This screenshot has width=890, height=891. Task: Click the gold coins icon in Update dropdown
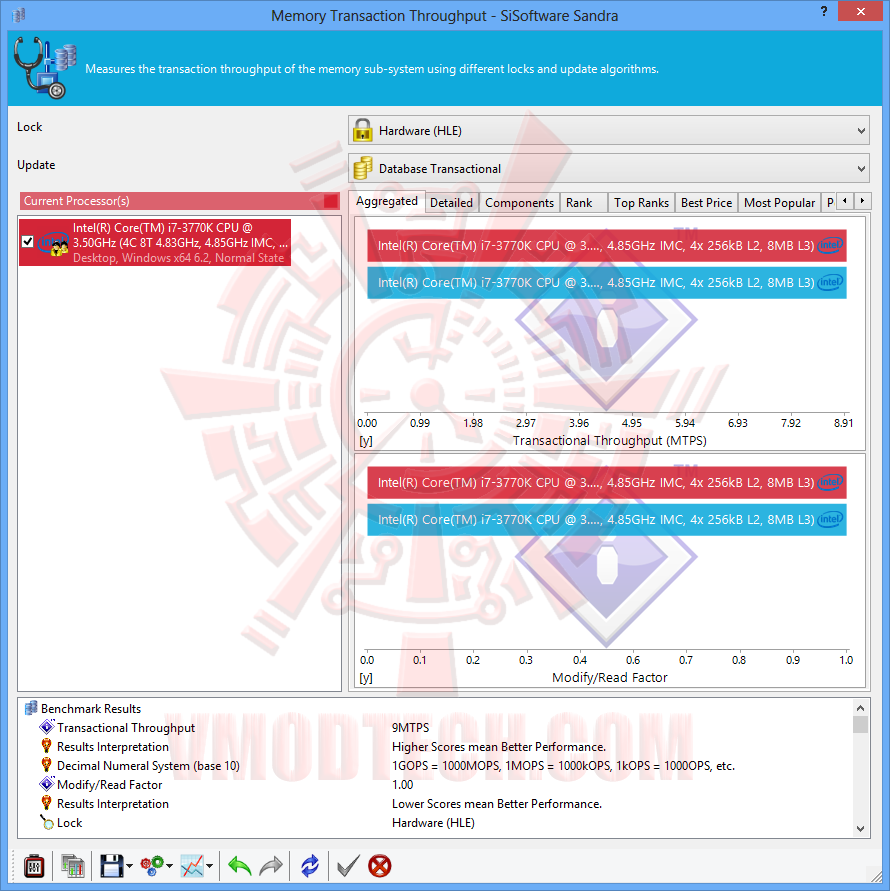click(x=363, y=168)
